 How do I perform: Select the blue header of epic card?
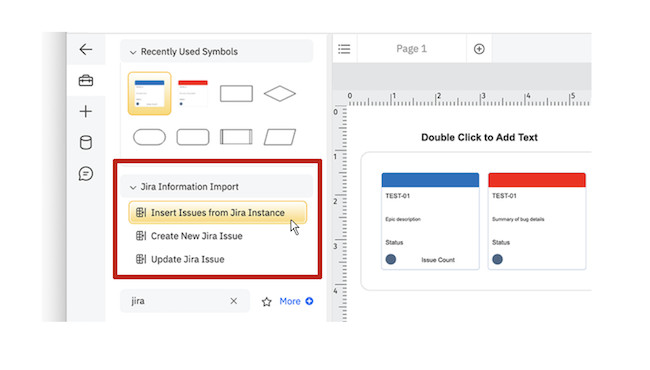(x=430, y=180)
